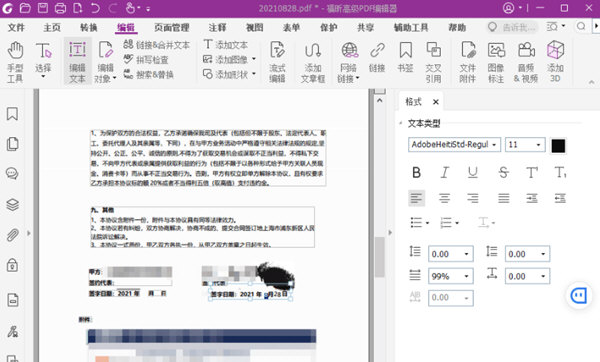Click File Attachment tool (文件附件)
This screenshot has height=362, width=600.
pos(468,62)
